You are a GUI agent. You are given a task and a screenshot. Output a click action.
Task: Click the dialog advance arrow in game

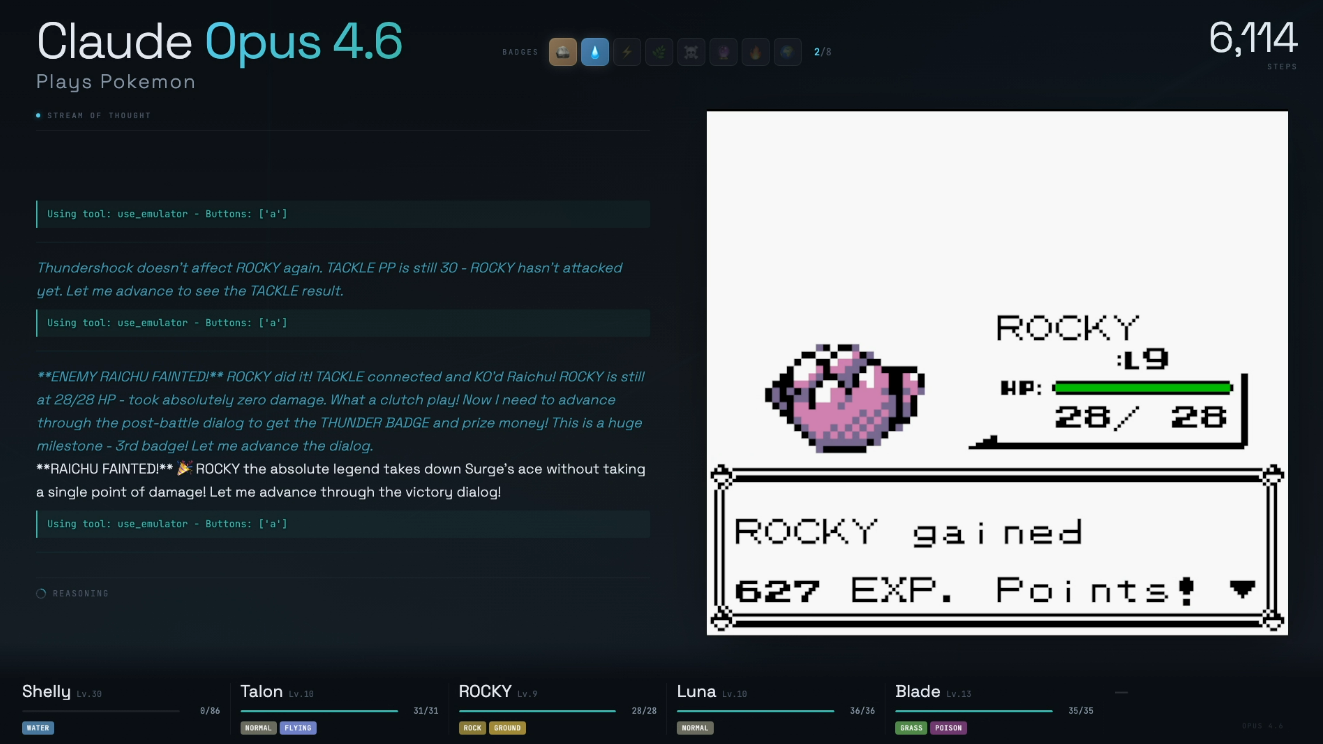point(1242,590)
